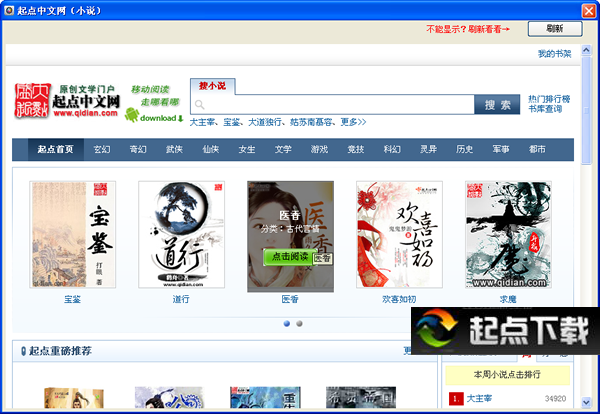
Task: Open fourth recommended book thumbnail in 重磅推荐
Action: (361, 398)
